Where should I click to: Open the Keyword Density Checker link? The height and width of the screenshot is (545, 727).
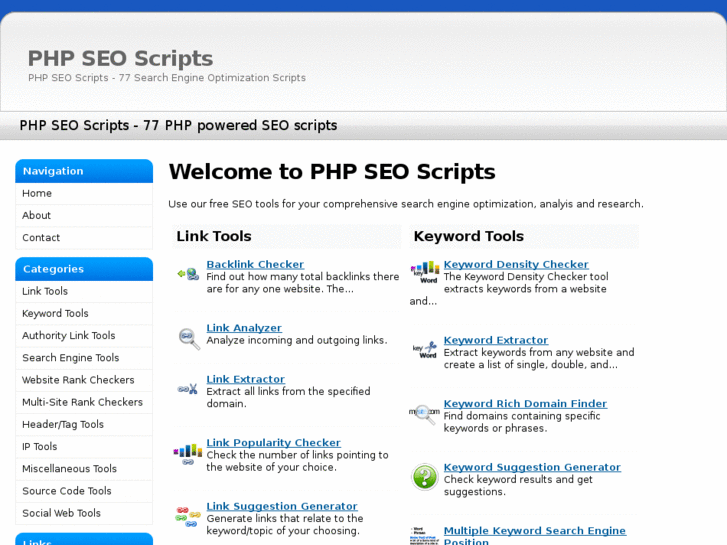point(516,264)
